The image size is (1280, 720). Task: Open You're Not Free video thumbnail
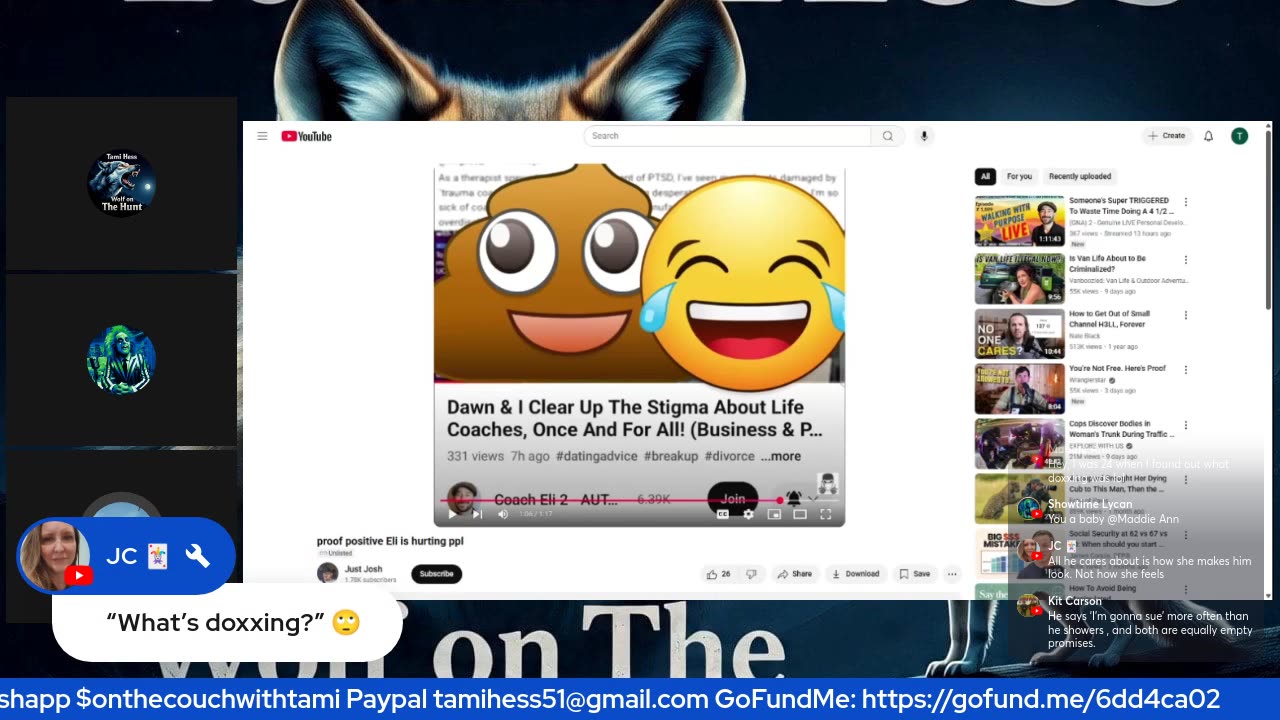tap(1019, 388)
